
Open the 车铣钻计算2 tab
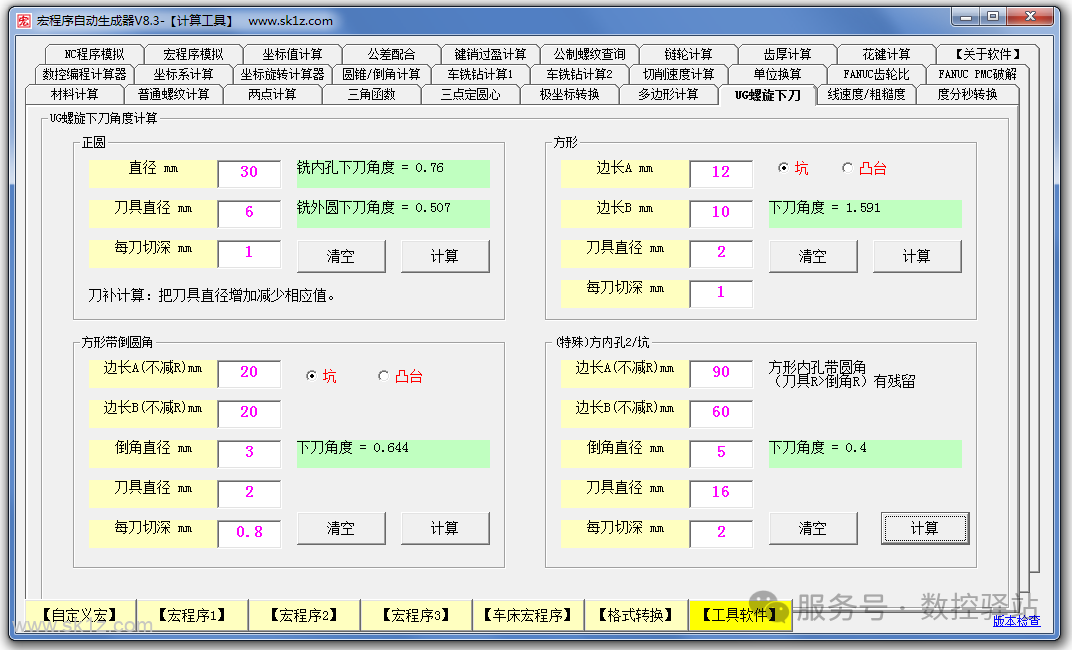[580, 74]
